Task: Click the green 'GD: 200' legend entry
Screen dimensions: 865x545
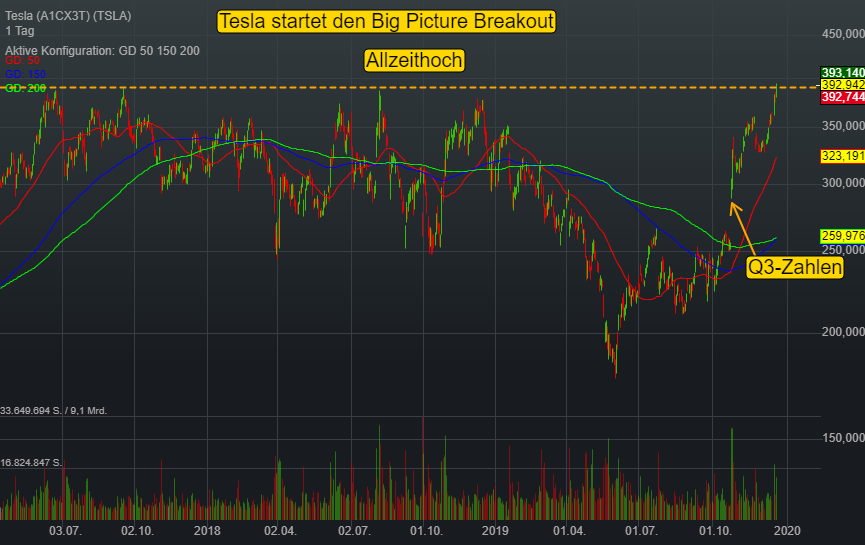Action: point(25,88)
